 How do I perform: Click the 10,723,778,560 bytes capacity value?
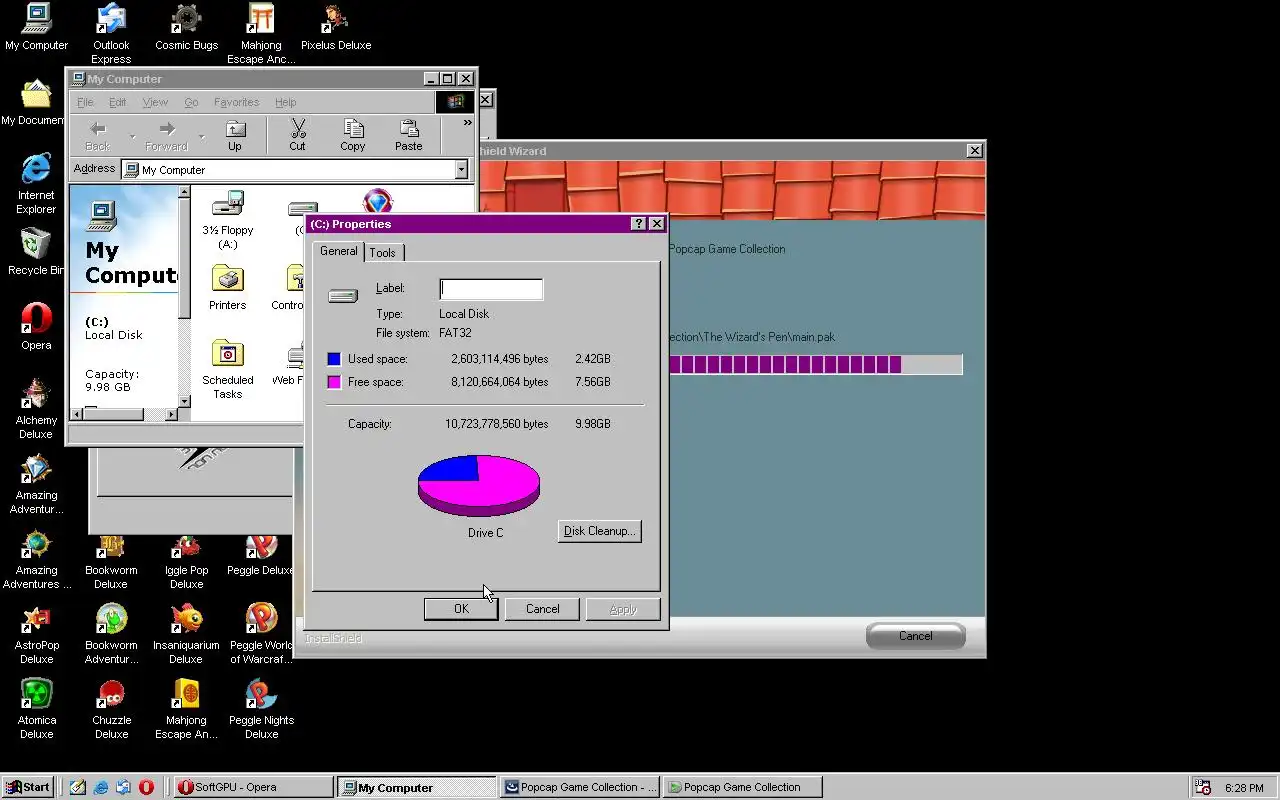point(497,424)
